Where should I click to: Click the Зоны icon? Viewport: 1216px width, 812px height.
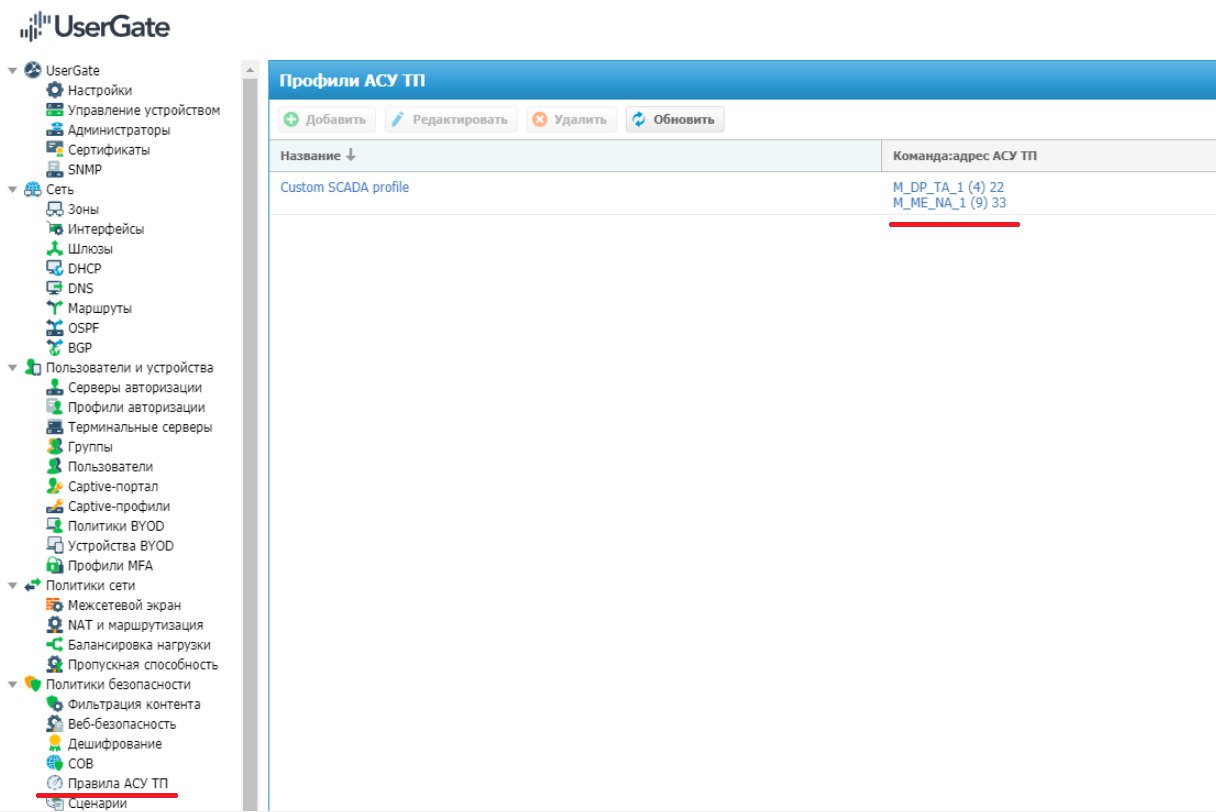(x=55, y=209)
